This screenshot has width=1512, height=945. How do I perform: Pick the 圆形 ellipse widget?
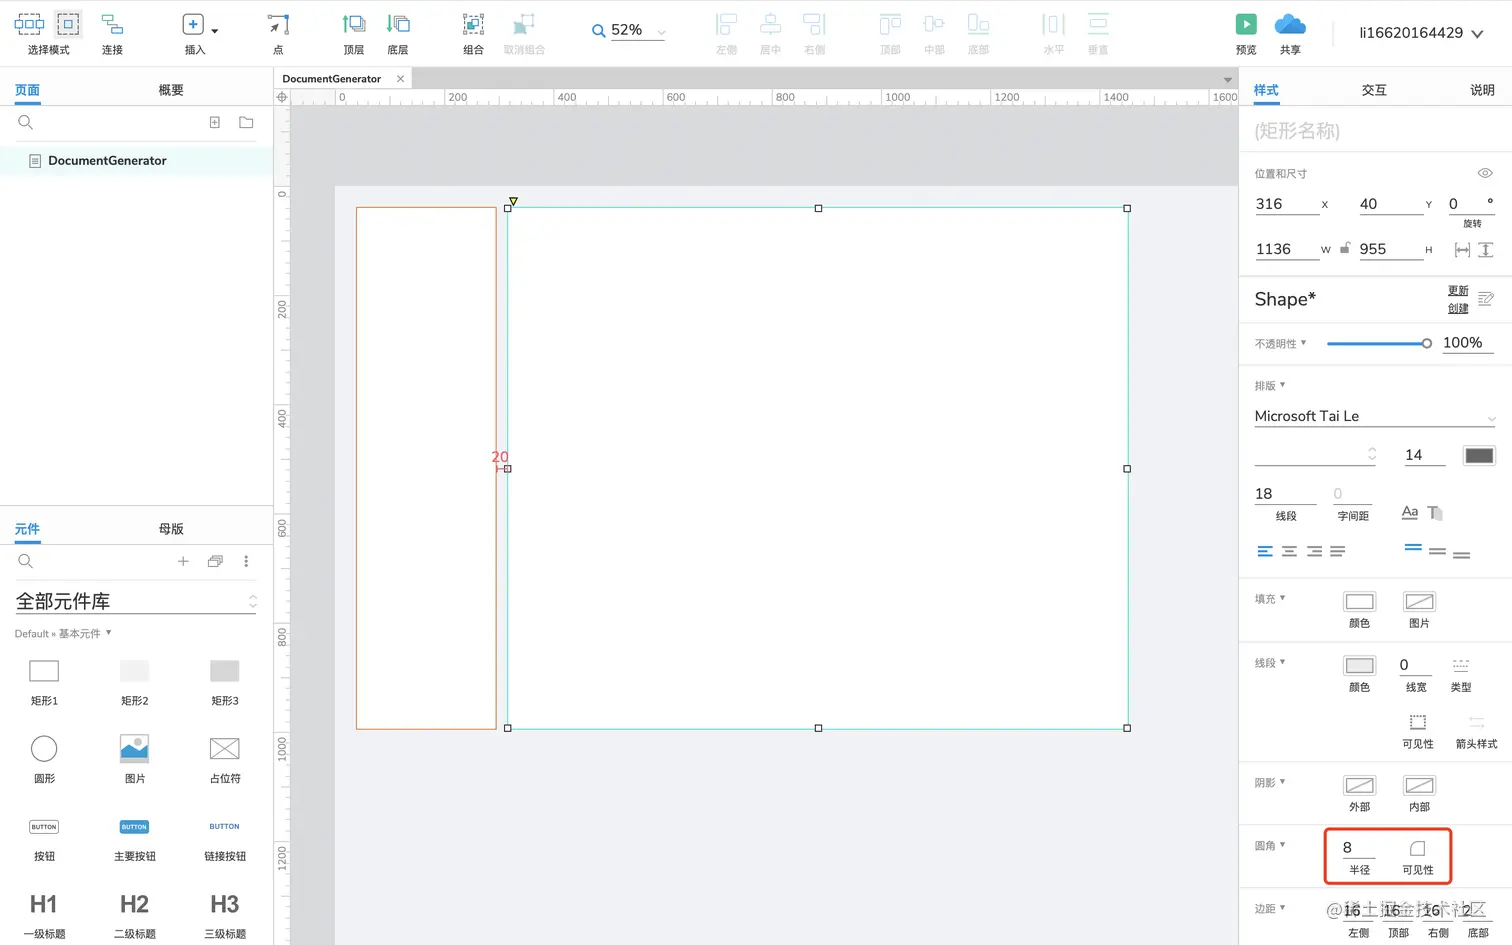pos(44,759)
